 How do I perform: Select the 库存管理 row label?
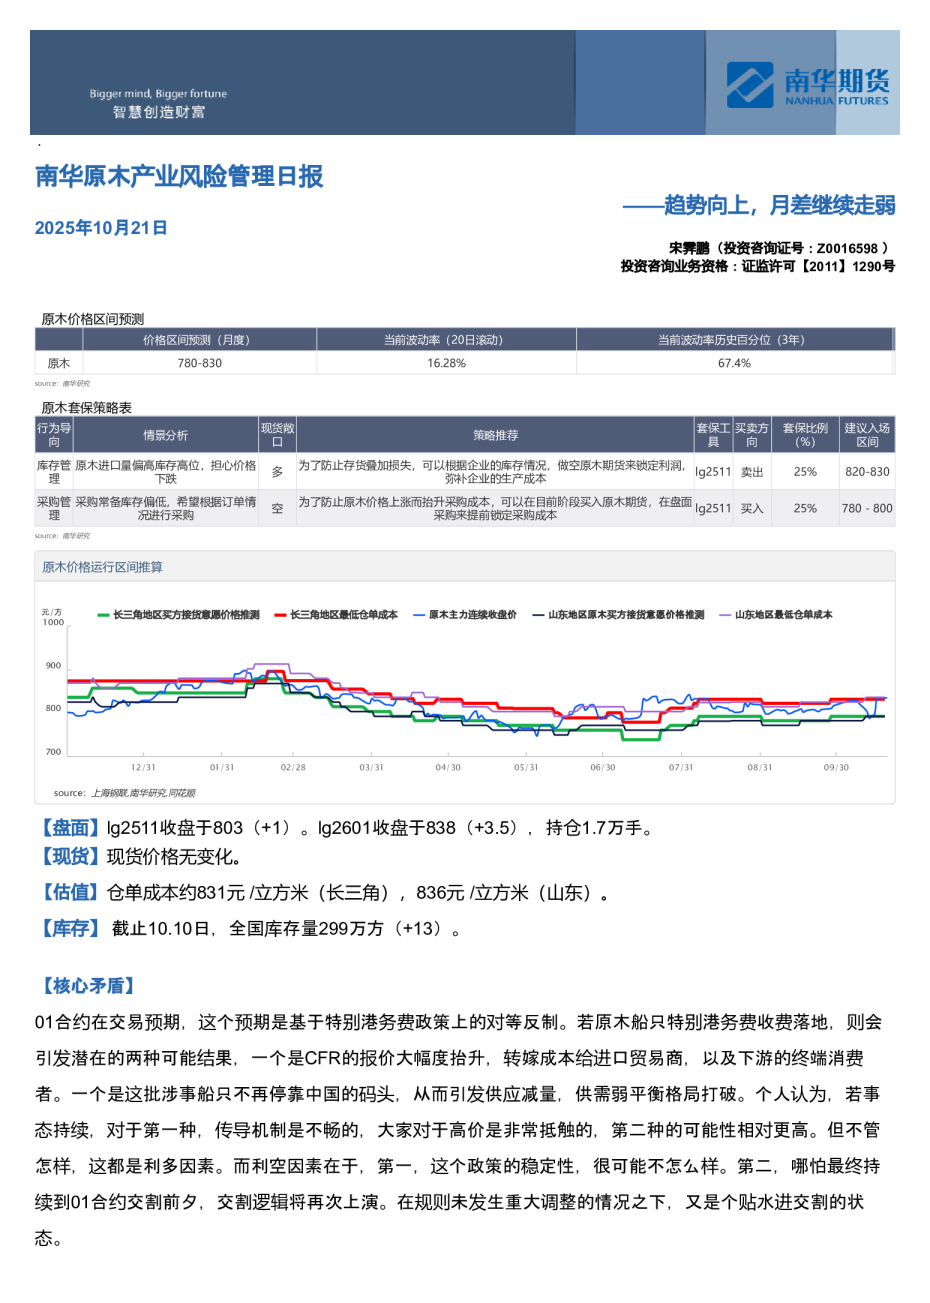pos(54,472)
